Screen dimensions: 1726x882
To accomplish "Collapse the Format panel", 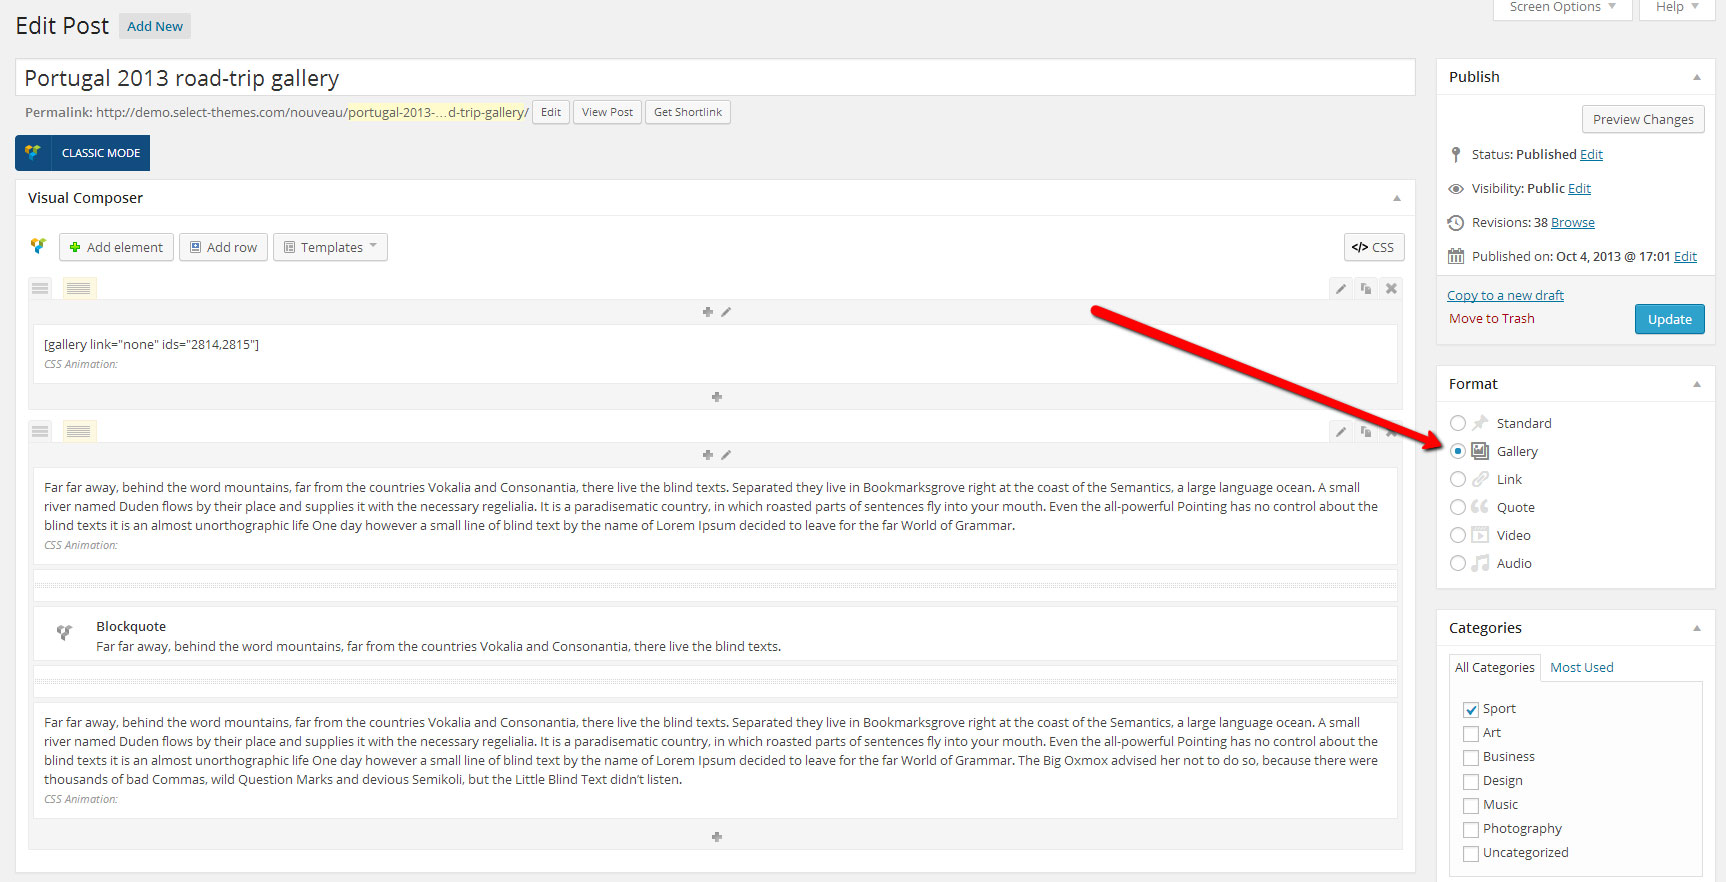I will point(1696,384).
